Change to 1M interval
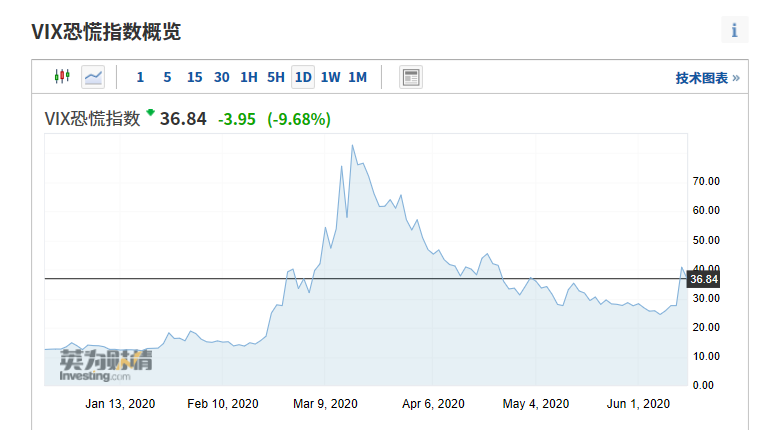 (x=358, y=77)
